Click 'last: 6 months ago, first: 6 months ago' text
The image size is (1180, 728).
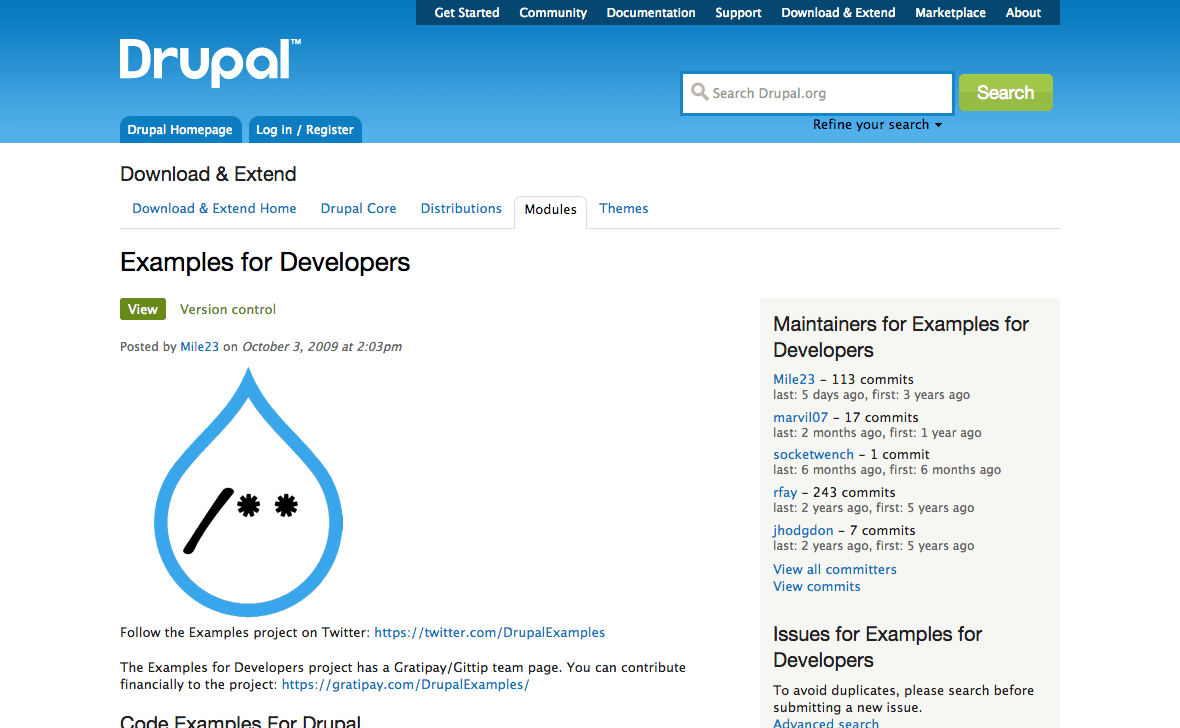[887, 471]
